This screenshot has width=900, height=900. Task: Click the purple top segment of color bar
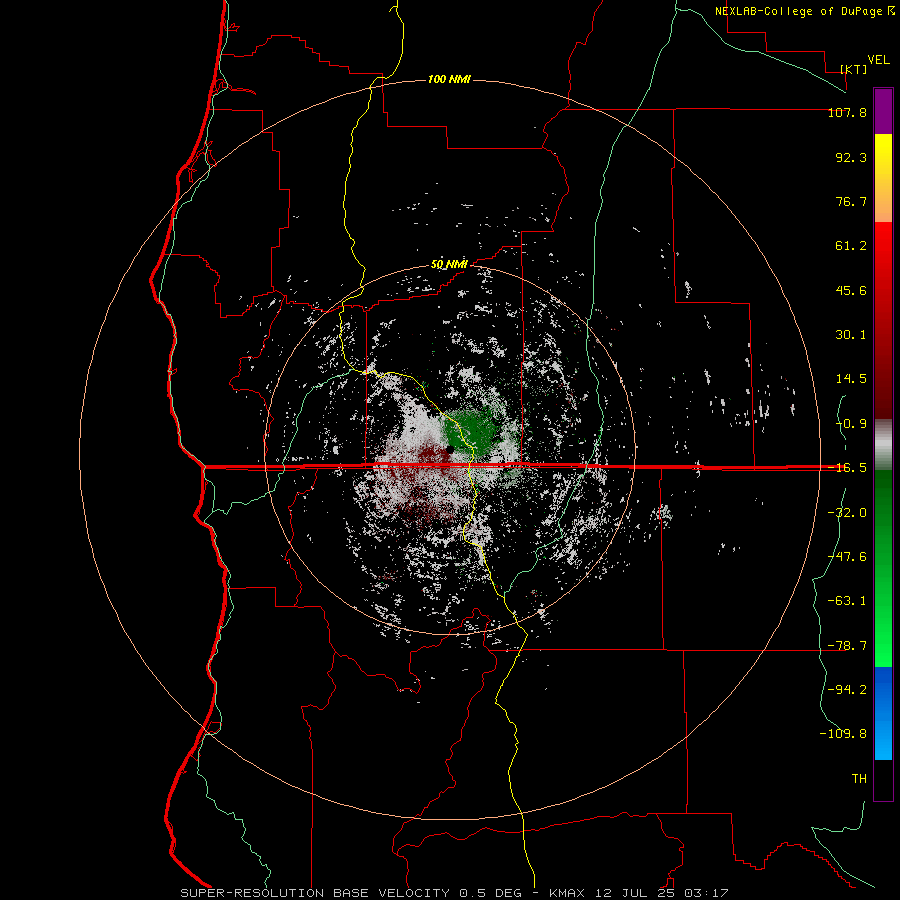point(883,111)
